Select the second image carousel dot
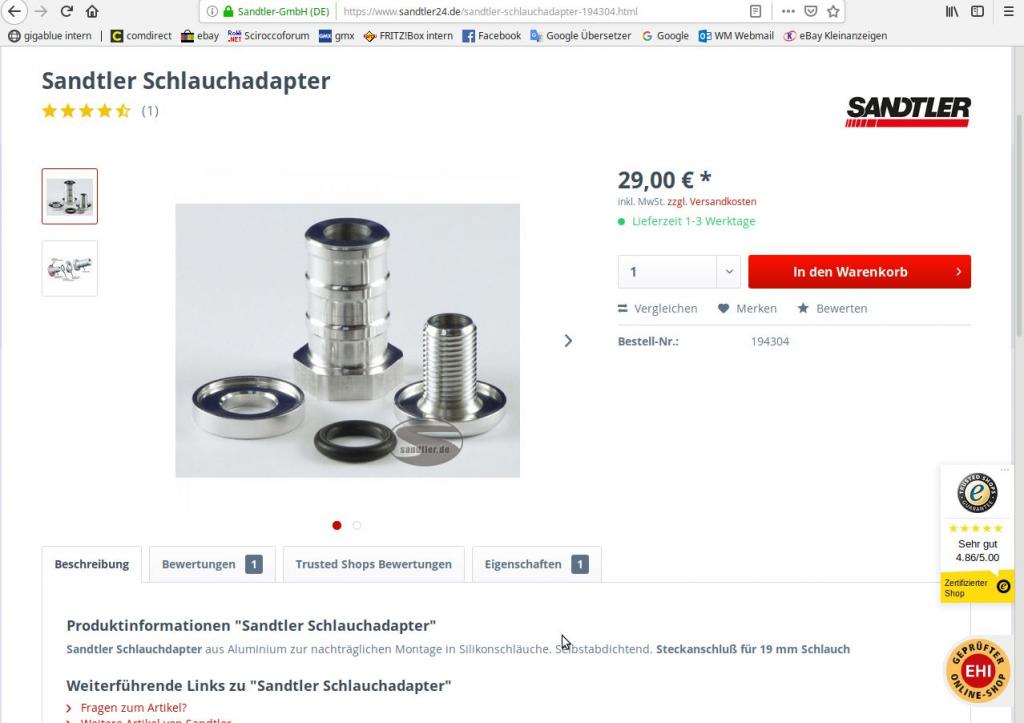Image resolution: width=1024 pixels, height=723 pixels. pos(357,525)
